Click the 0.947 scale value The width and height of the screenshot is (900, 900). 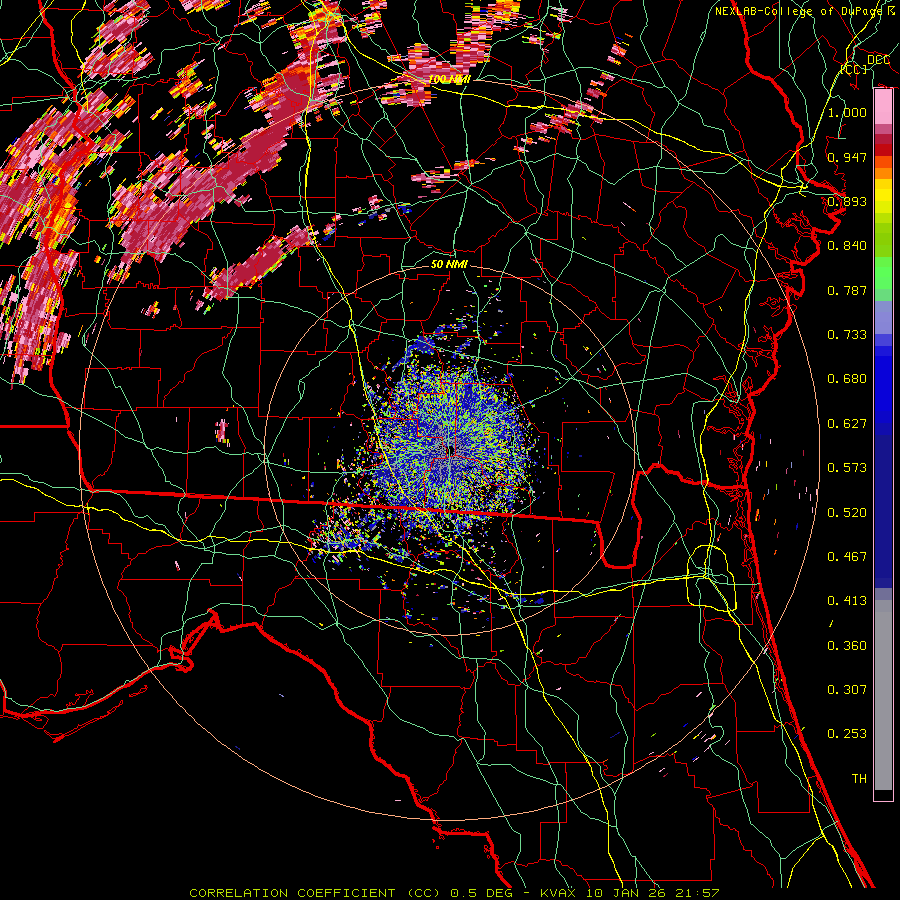(x=847, y=157)
